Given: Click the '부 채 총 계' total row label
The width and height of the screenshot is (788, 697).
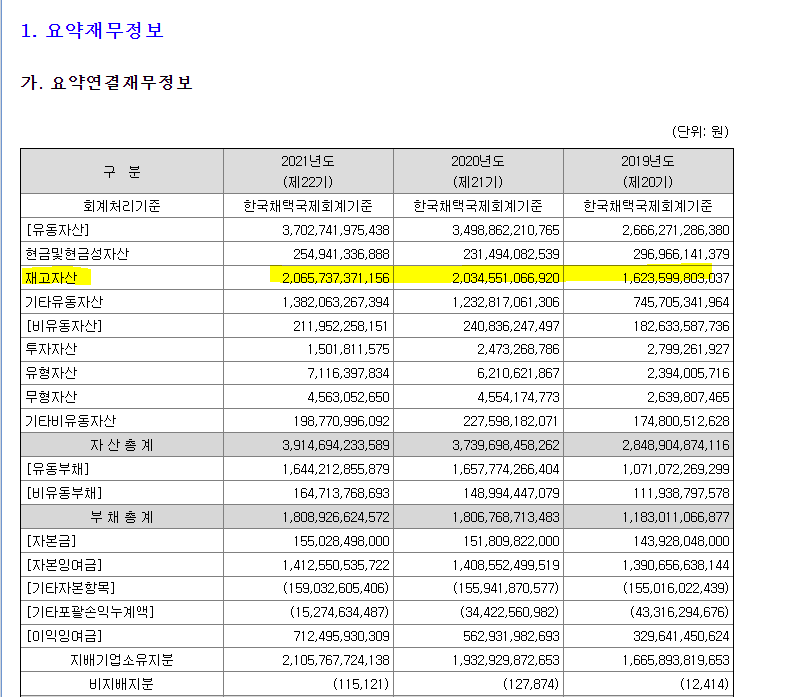Looking at the screenshot, I should [x=122, y=517].
